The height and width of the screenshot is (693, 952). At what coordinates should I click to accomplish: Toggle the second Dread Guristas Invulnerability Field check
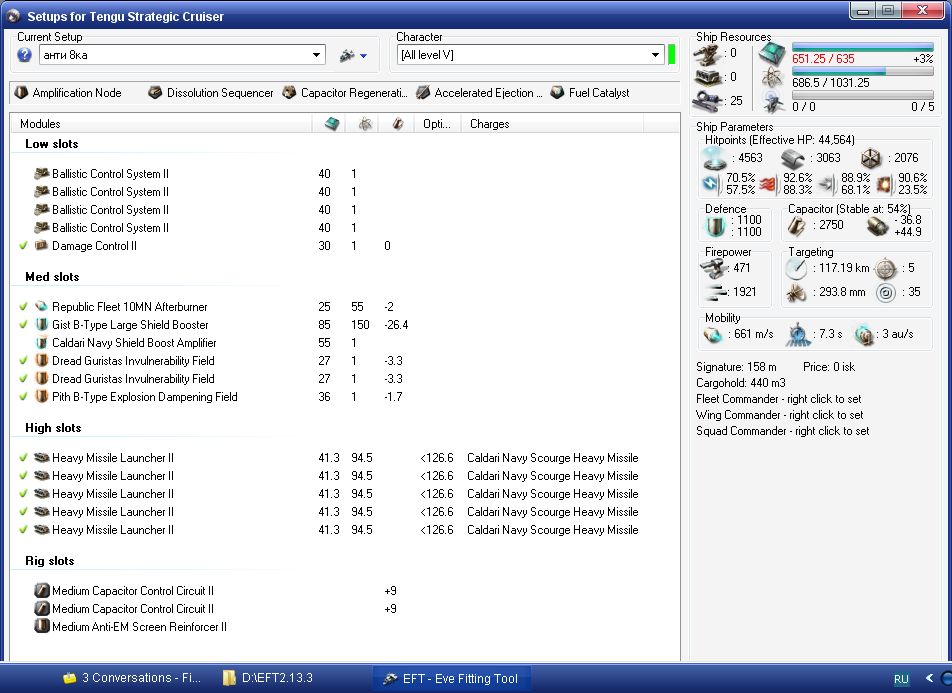24,379
